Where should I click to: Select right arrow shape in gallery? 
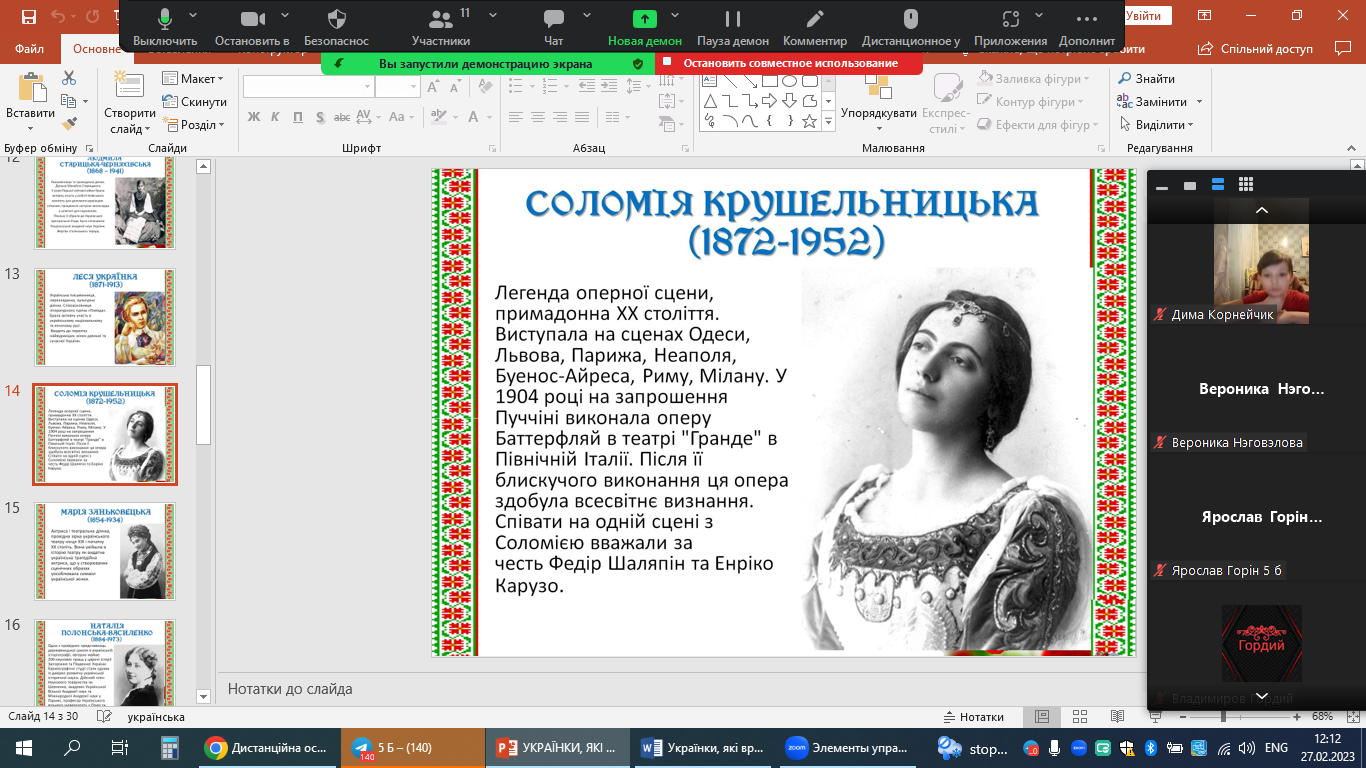click(769, 101)
